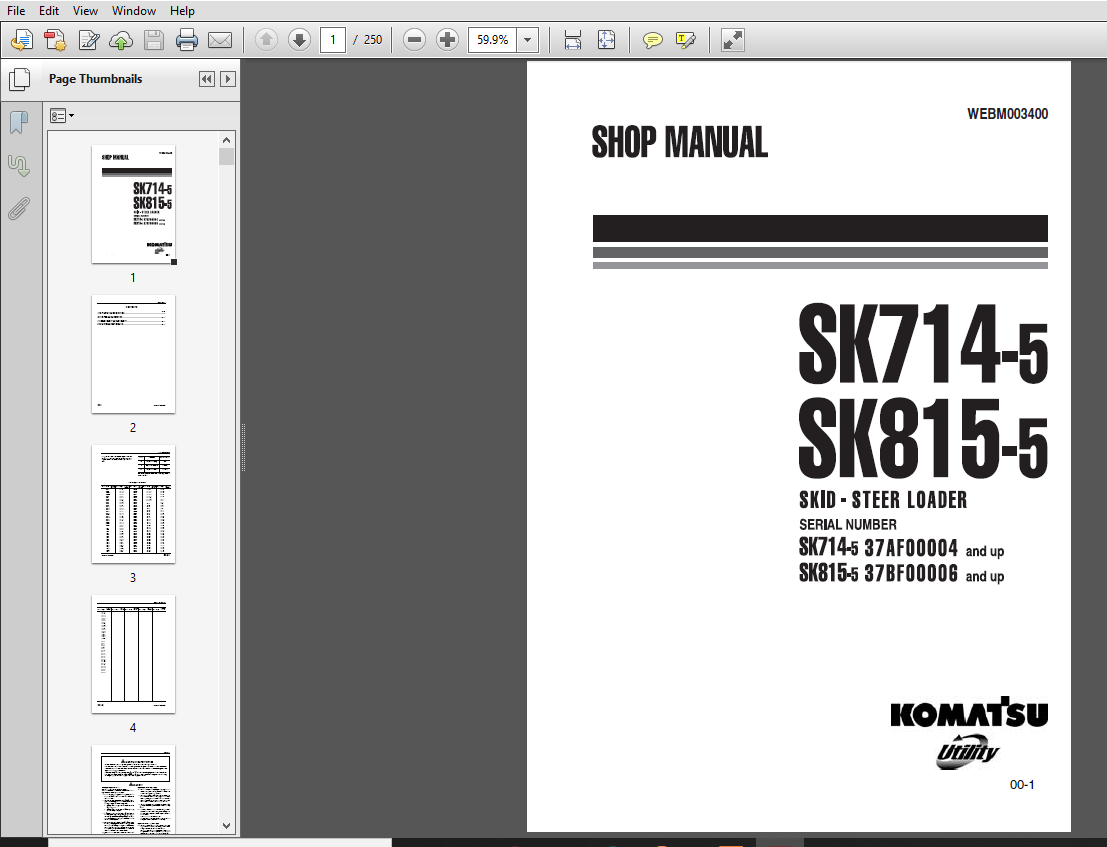The width and height of the screenshot is (1107, 847).
Task: Select page 4 thumbnail
Action: (133, 654)
